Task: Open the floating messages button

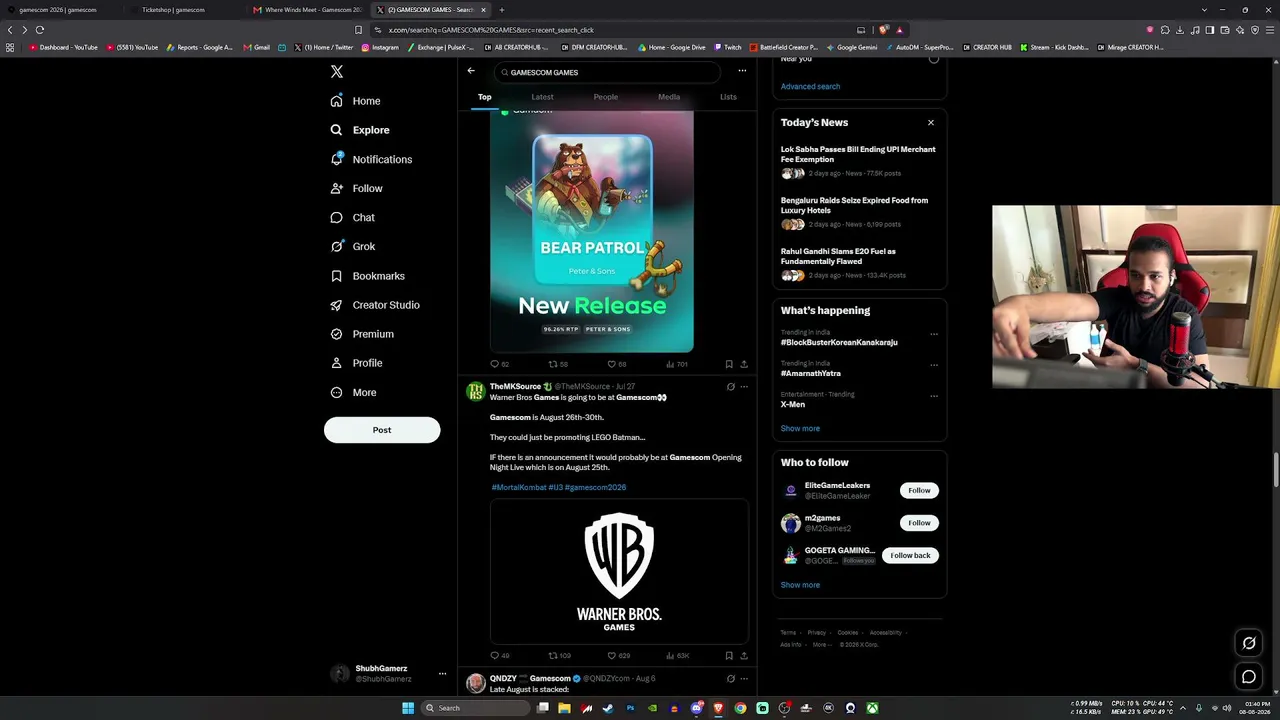Action: pyautogui.click(x=1249, y=677)
